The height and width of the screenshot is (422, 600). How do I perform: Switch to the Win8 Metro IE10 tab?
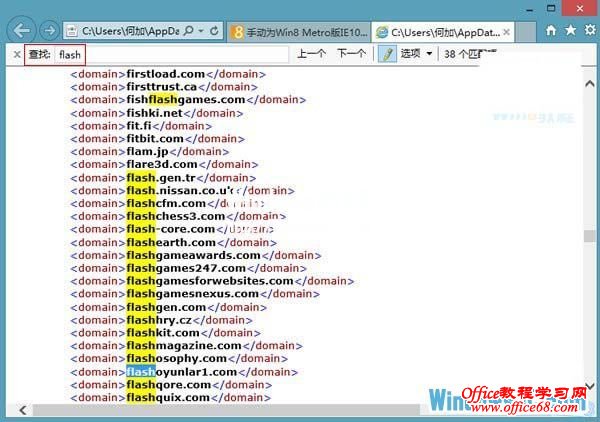click(299, 33)
